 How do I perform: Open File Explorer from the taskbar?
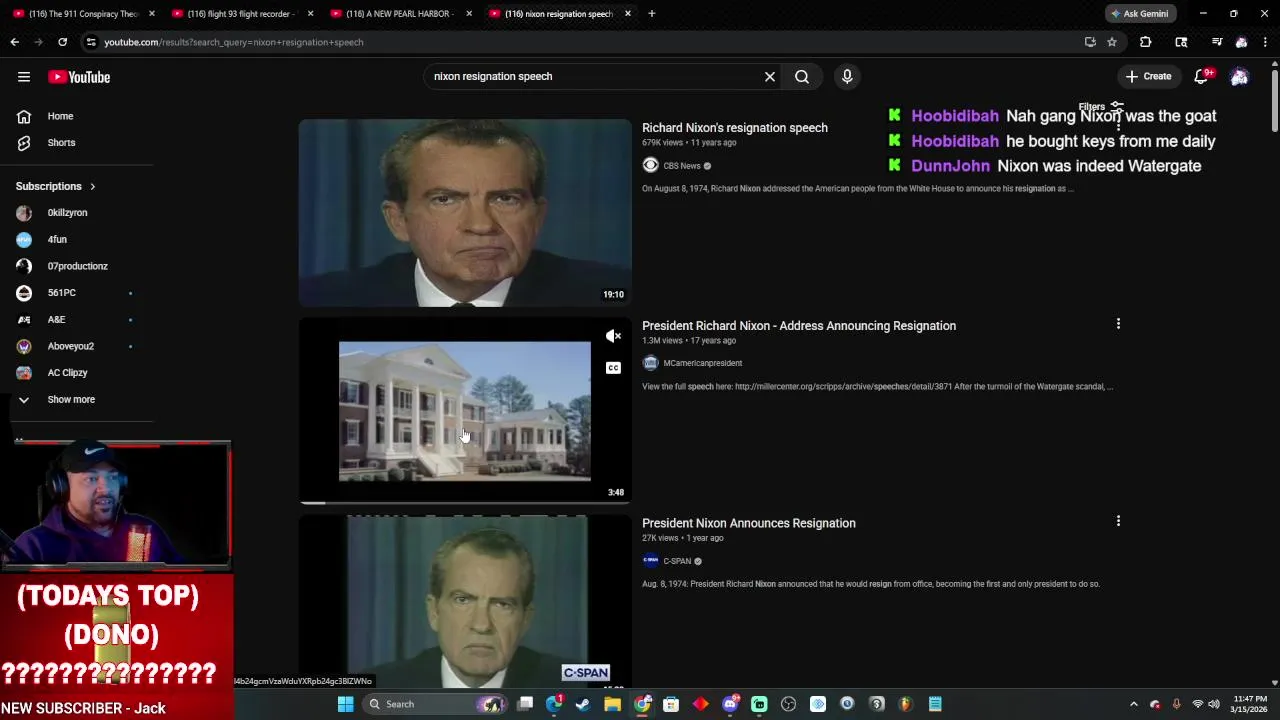click(612, 704)
